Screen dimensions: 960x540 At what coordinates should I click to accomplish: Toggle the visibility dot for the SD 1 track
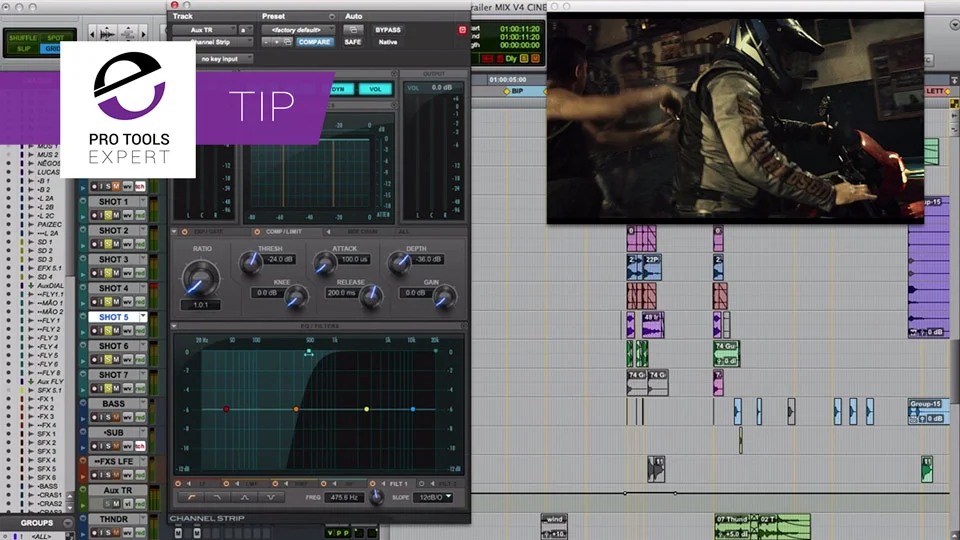9,242
